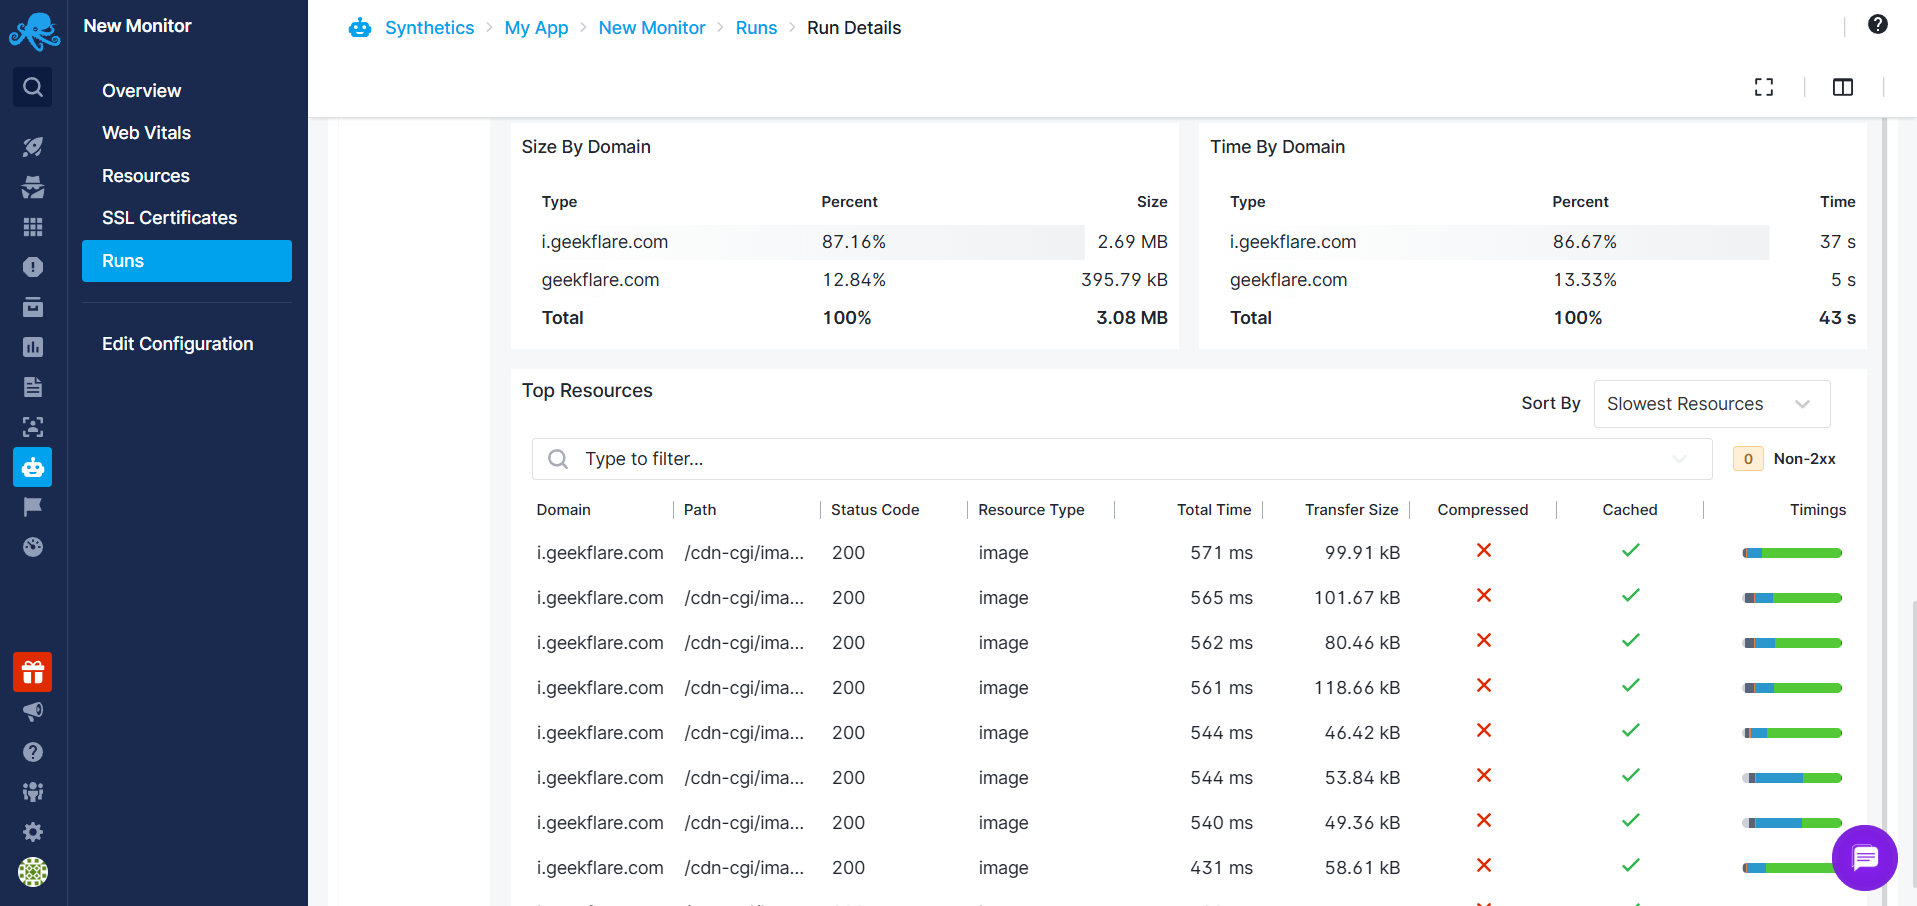Click the red gift box icon
Screen dimensions: 1917x906
tap(33, 672)
